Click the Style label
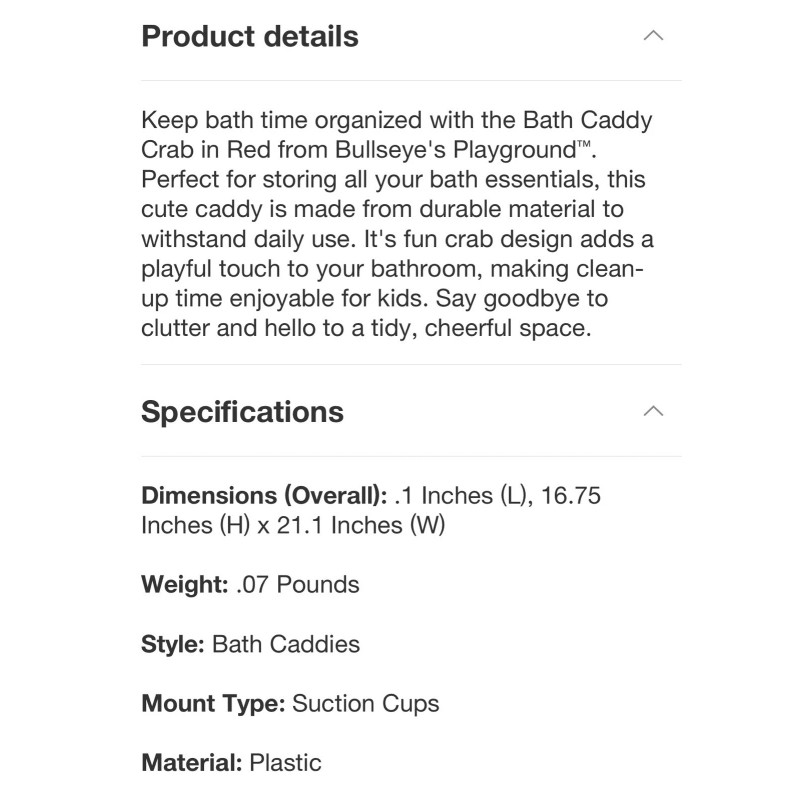 (x=173, y=644)
